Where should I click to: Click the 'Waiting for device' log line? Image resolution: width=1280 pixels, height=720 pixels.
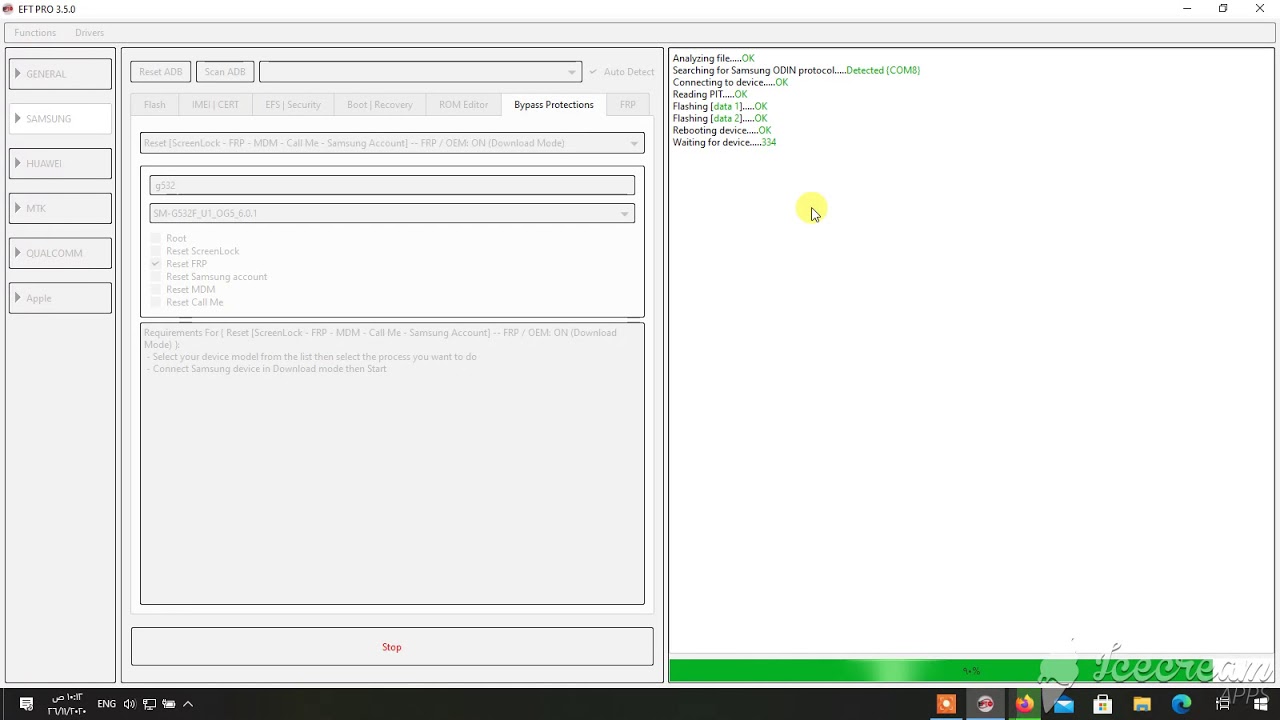tap(724, 143)
